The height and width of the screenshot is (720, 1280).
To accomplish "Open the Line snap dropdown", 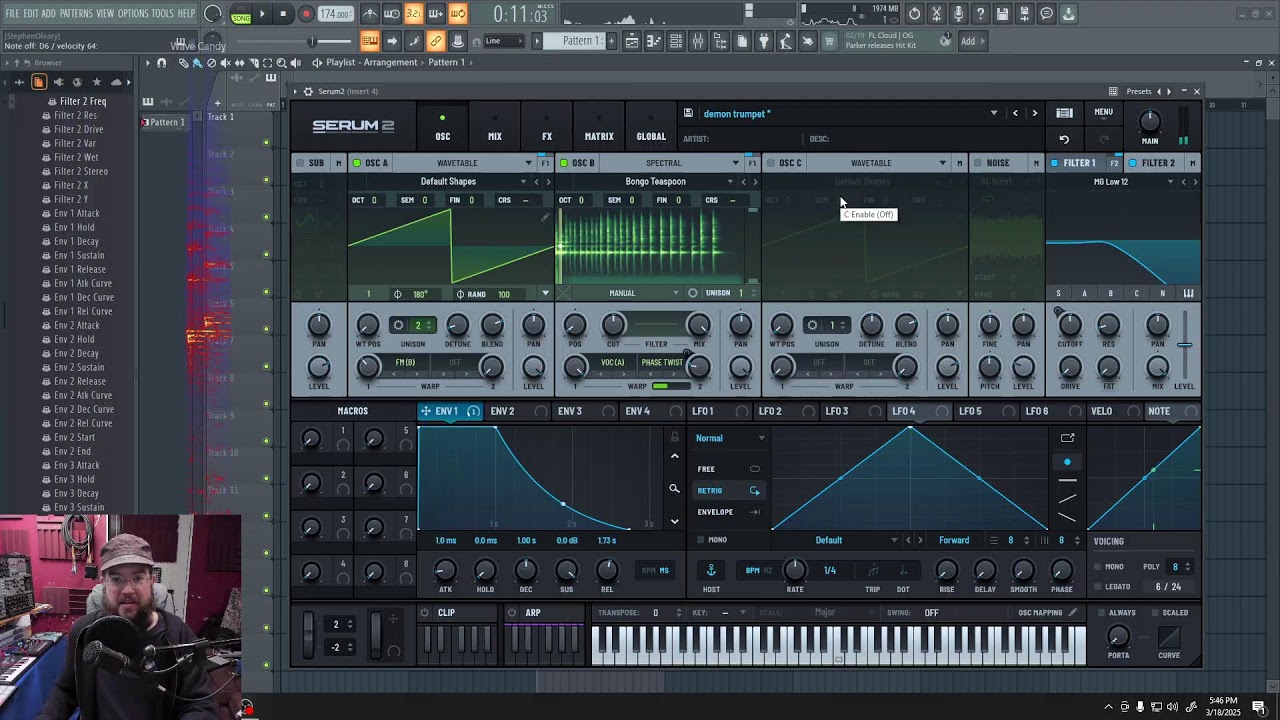I will coord(503,41).
